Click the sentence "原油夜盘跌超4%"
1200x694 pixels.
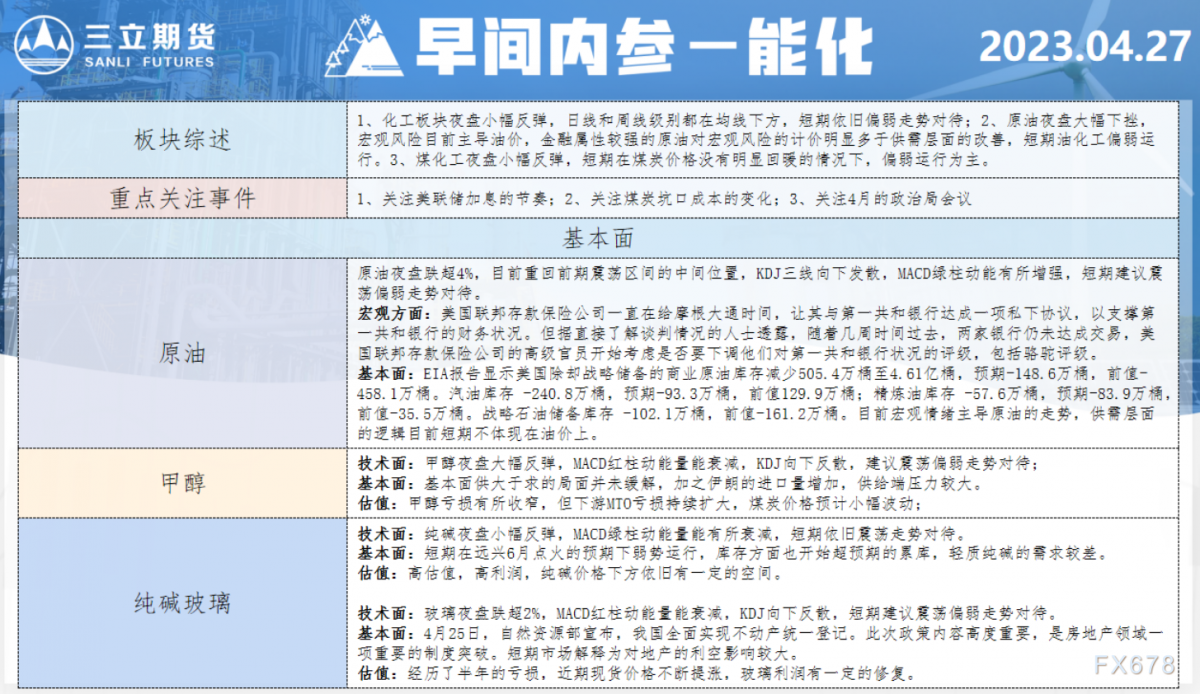(x=417, y=272)
